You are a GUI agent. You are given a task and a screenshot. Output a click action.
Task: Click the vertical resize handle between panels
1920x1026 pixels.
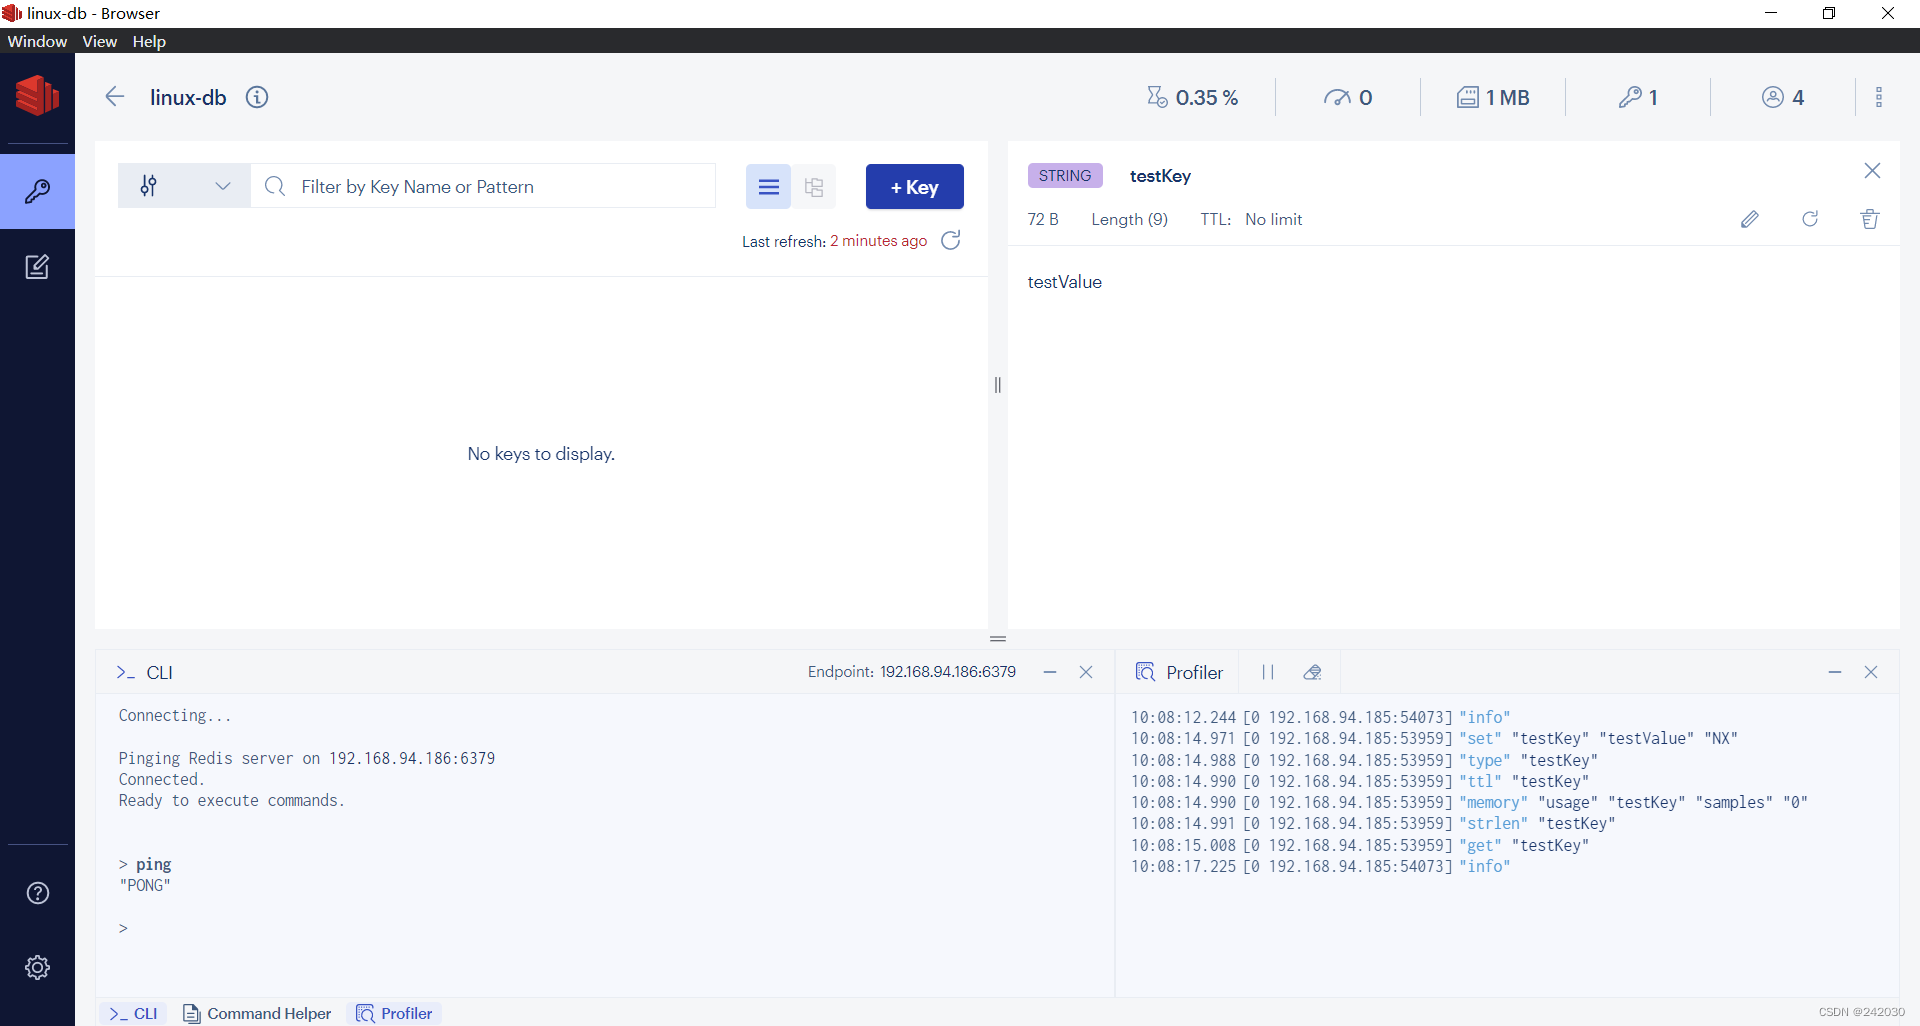click(x=997, y=385)
